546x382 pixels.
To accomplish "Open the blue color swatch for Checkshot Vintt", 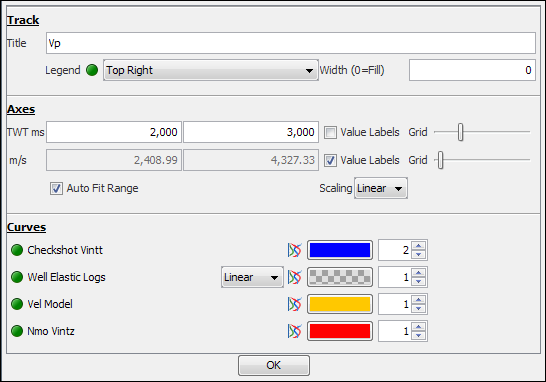I will [340, 250].
